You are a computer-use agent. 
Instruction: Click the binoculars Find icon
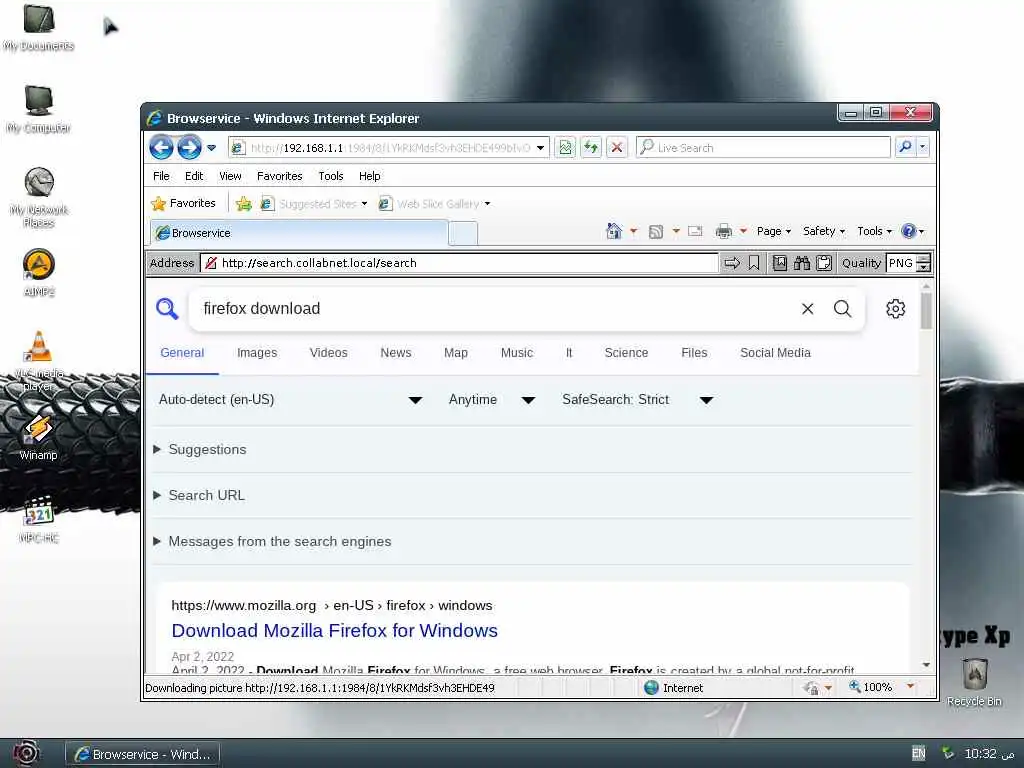802,263
